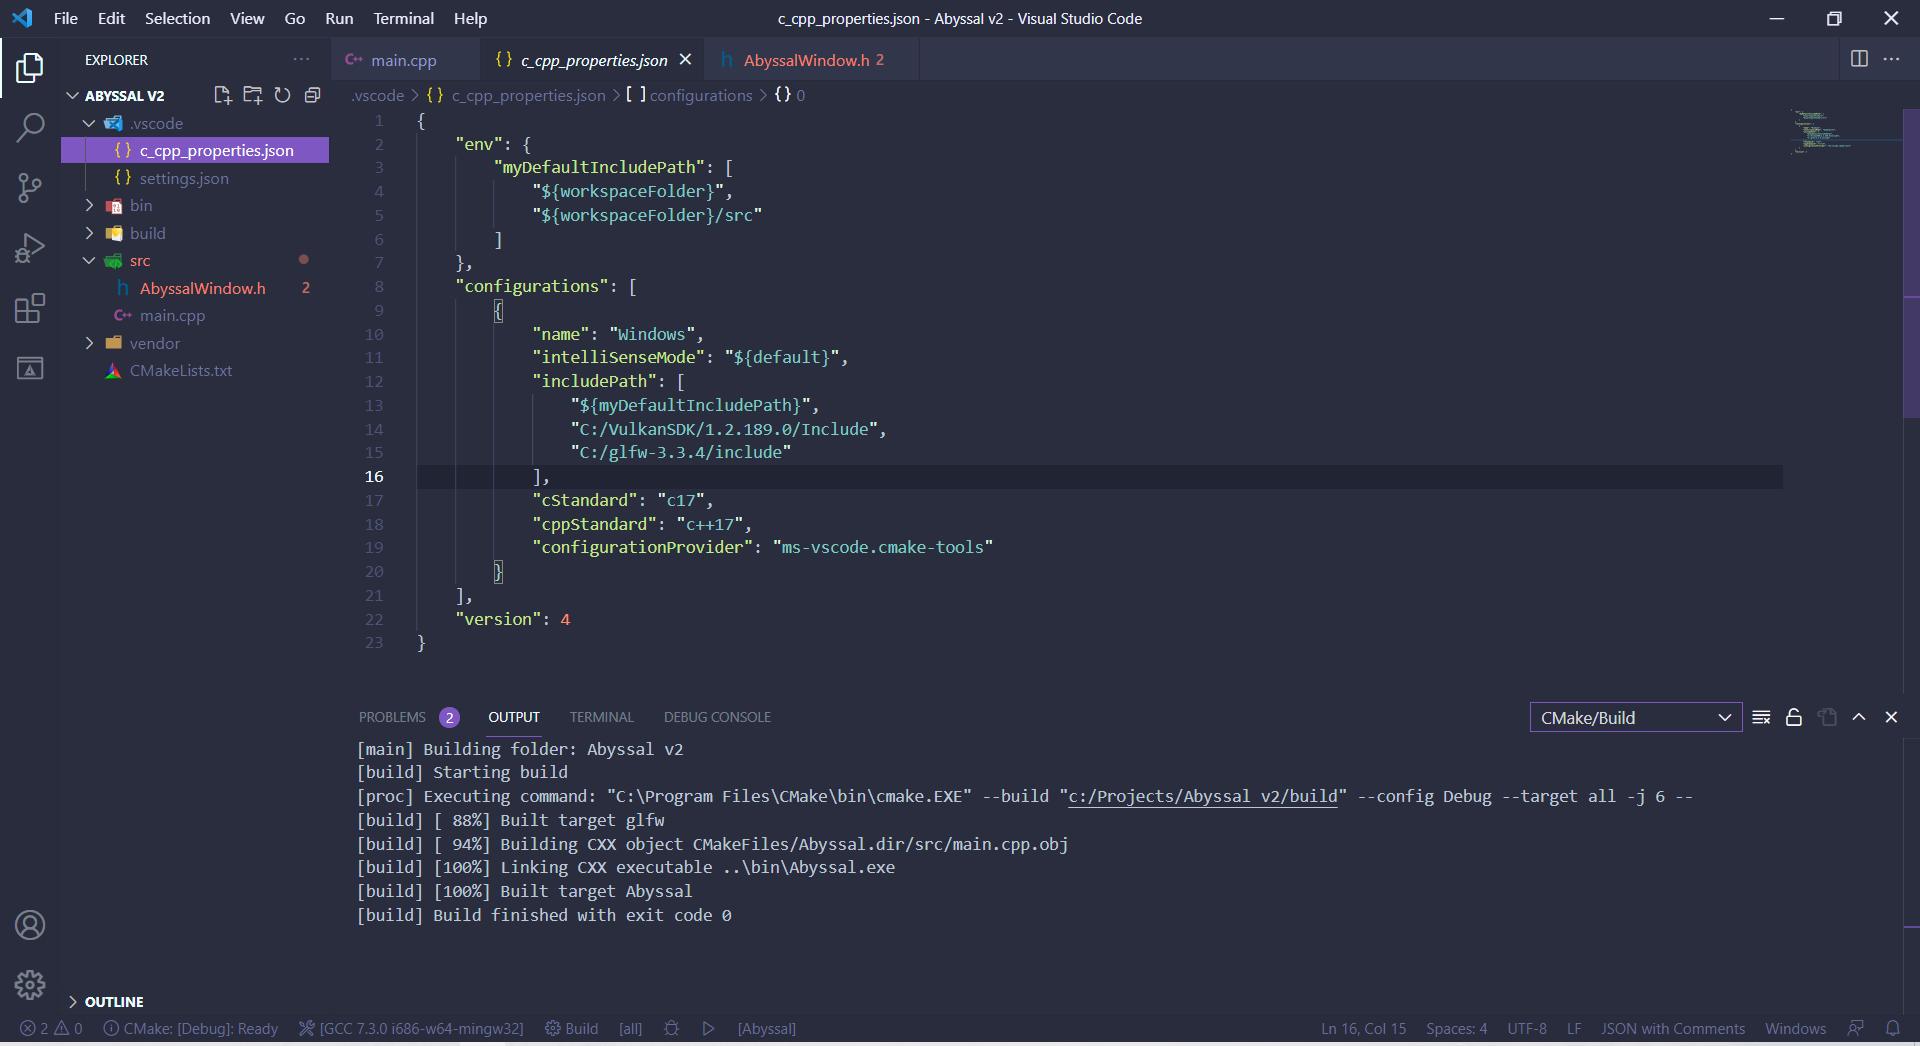Split the editor into two panes
Screen dimensions: 1920x1046
[x=1859, y=59]
